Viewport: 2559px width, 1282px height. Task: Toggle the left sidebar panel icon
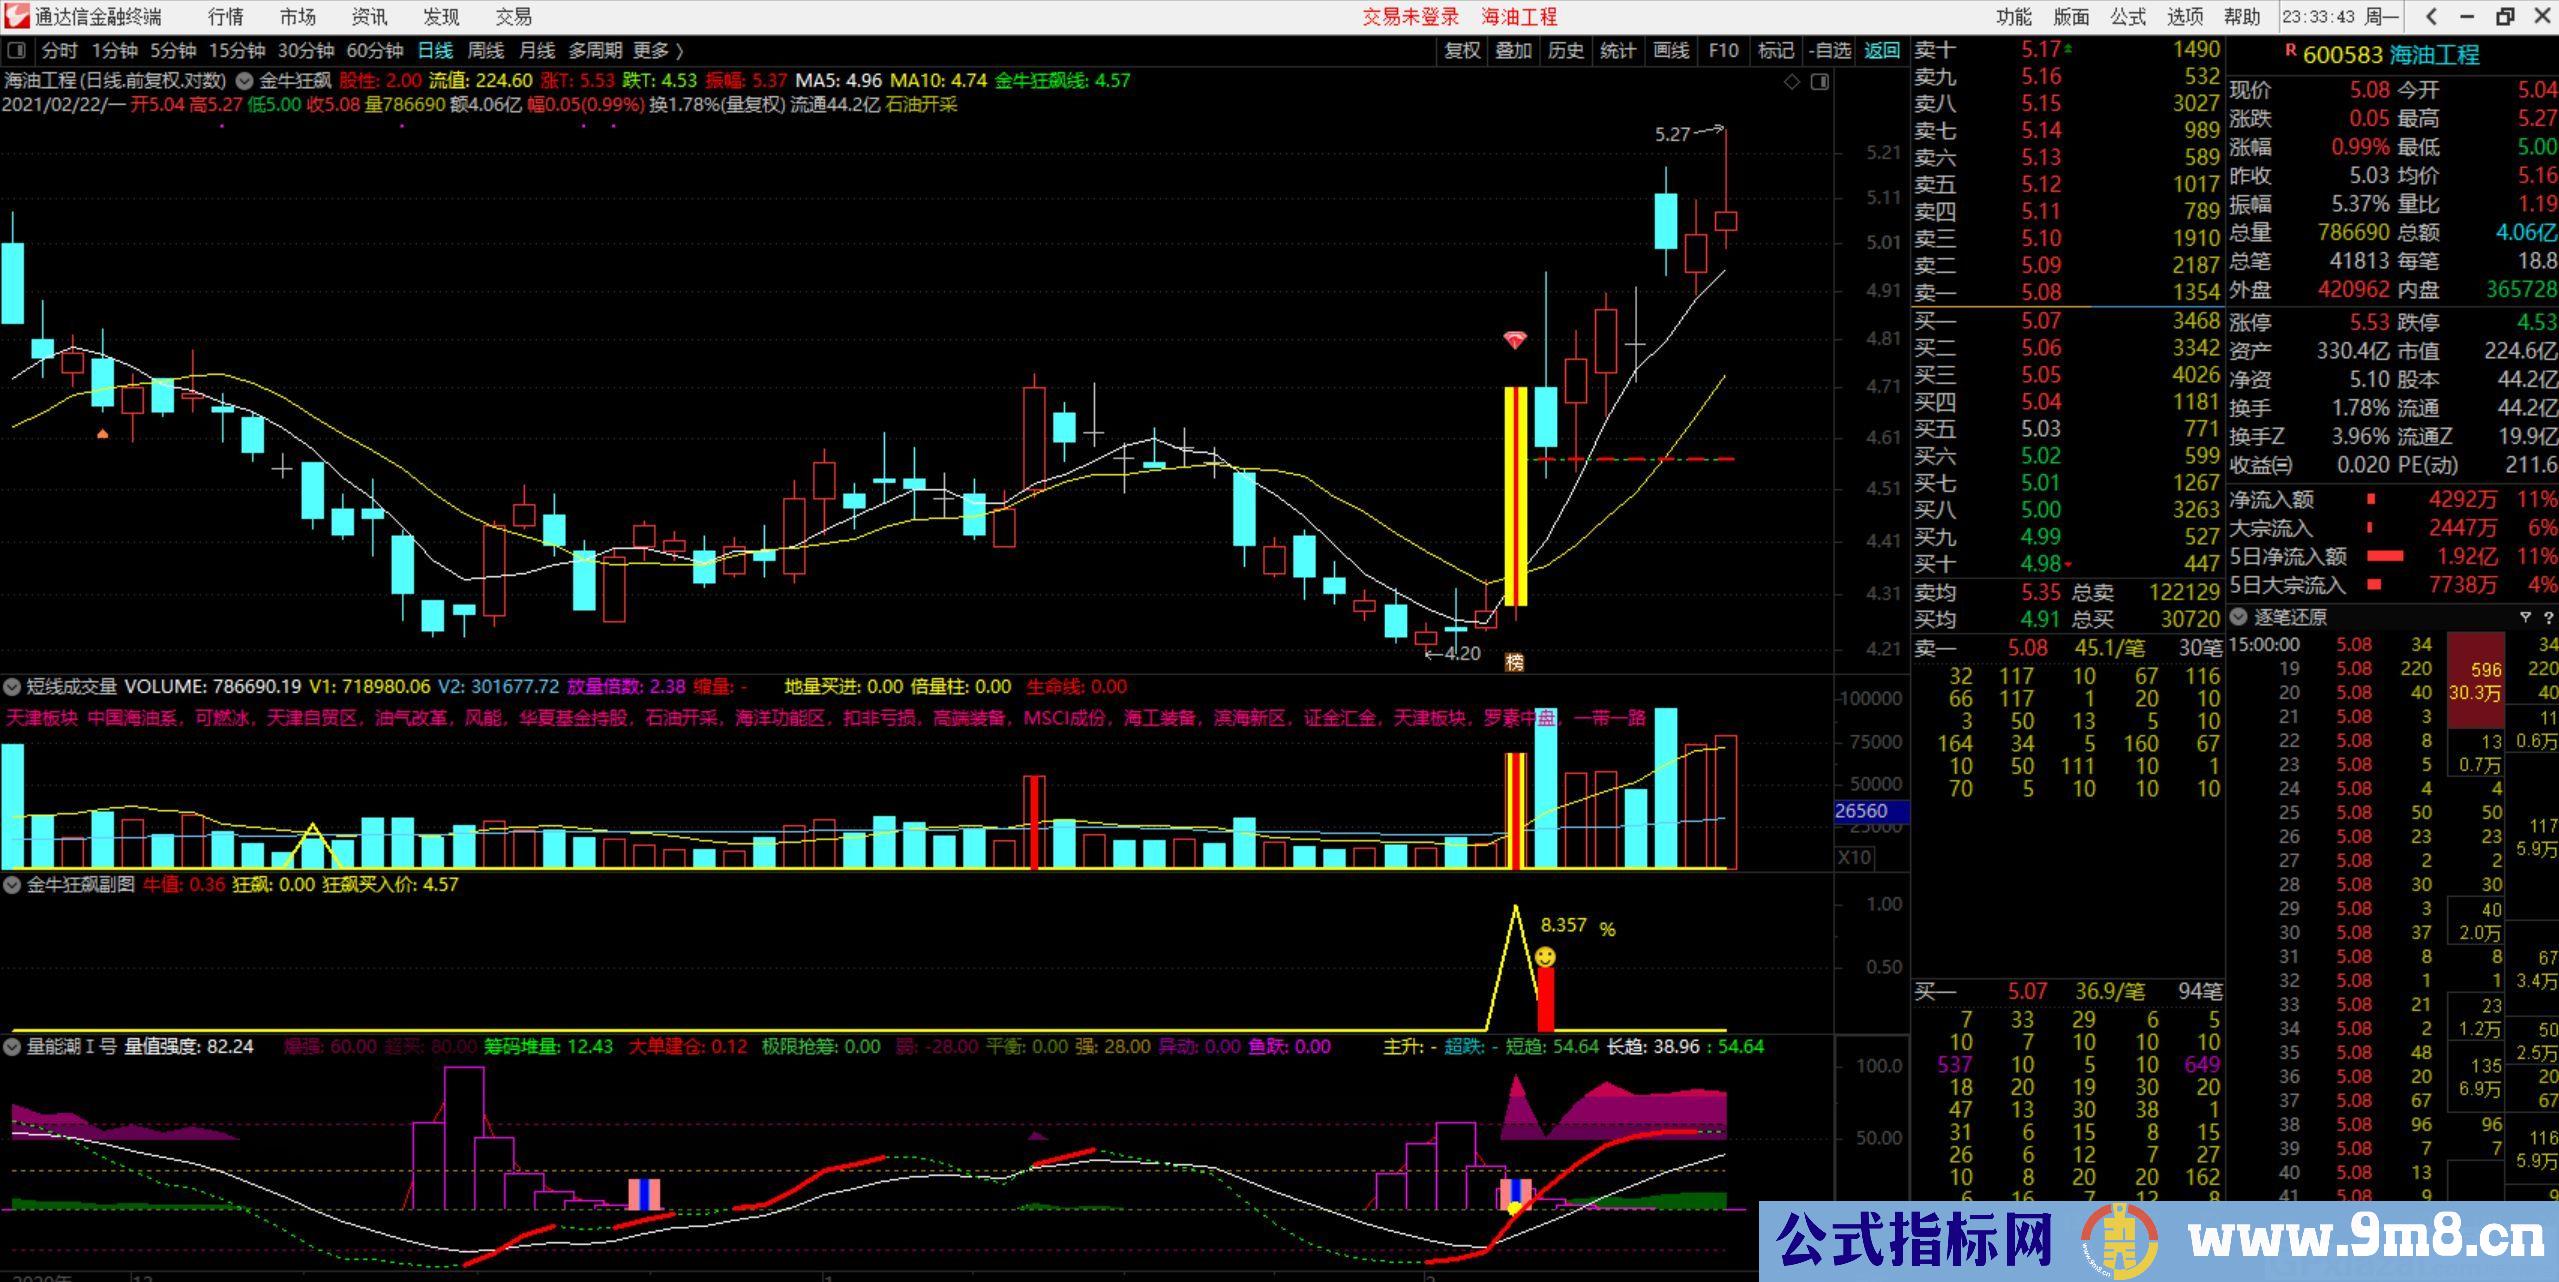pos(16,51)
